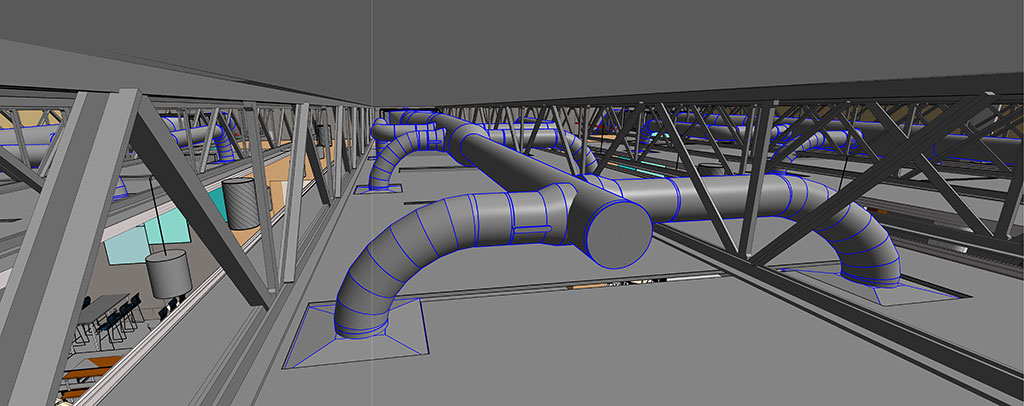
Task: Select the hanging cylindrical pendant lamp
Action: click(168, 273)
